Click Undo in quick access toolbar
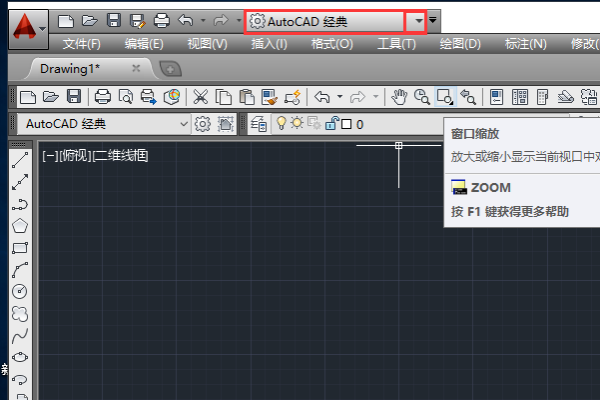 [x=186, y=20]
